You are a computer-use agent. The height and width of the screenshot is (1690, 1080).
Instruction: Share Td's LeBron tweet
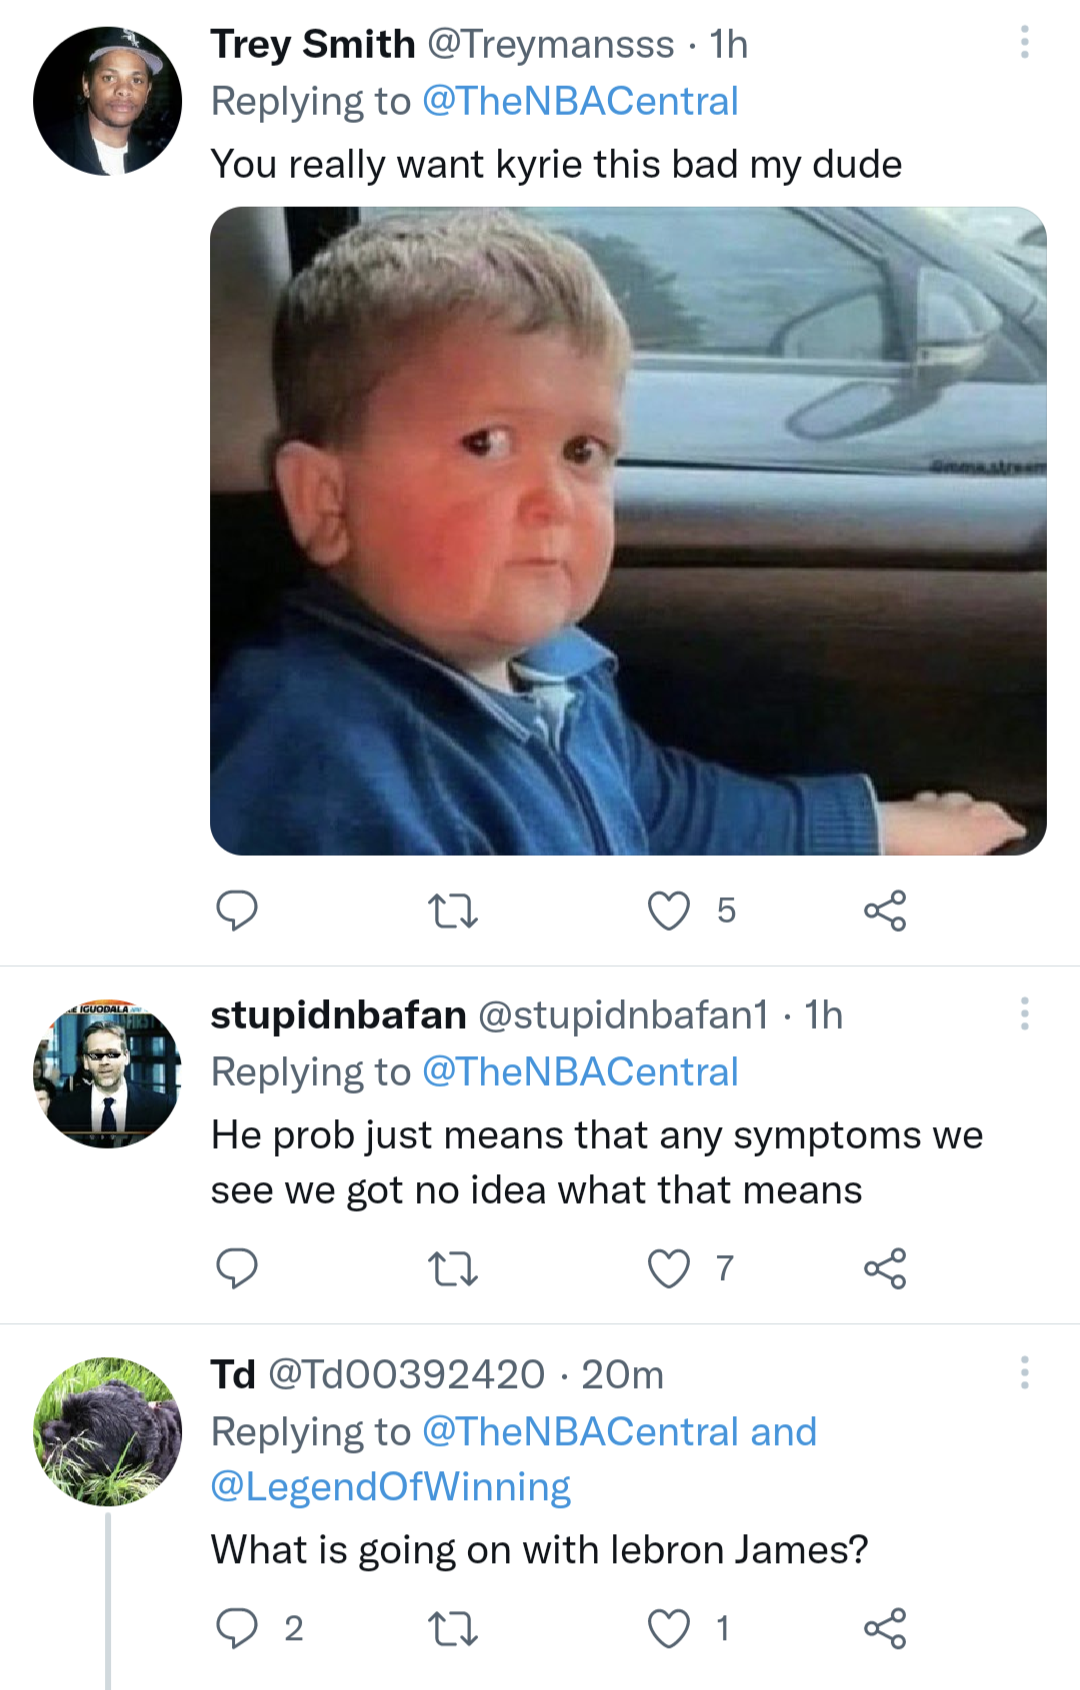[885, 1629]
